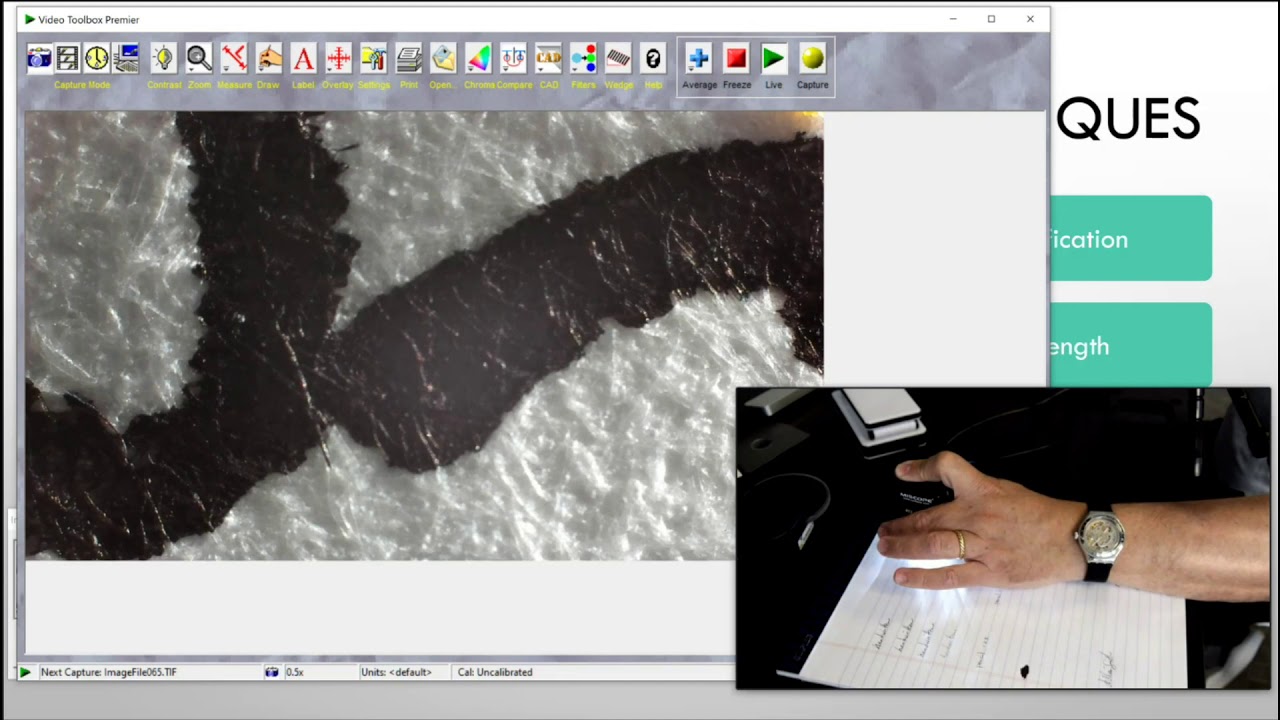Open the Chroma color tool
The image size is (1280, 720).
478,59
